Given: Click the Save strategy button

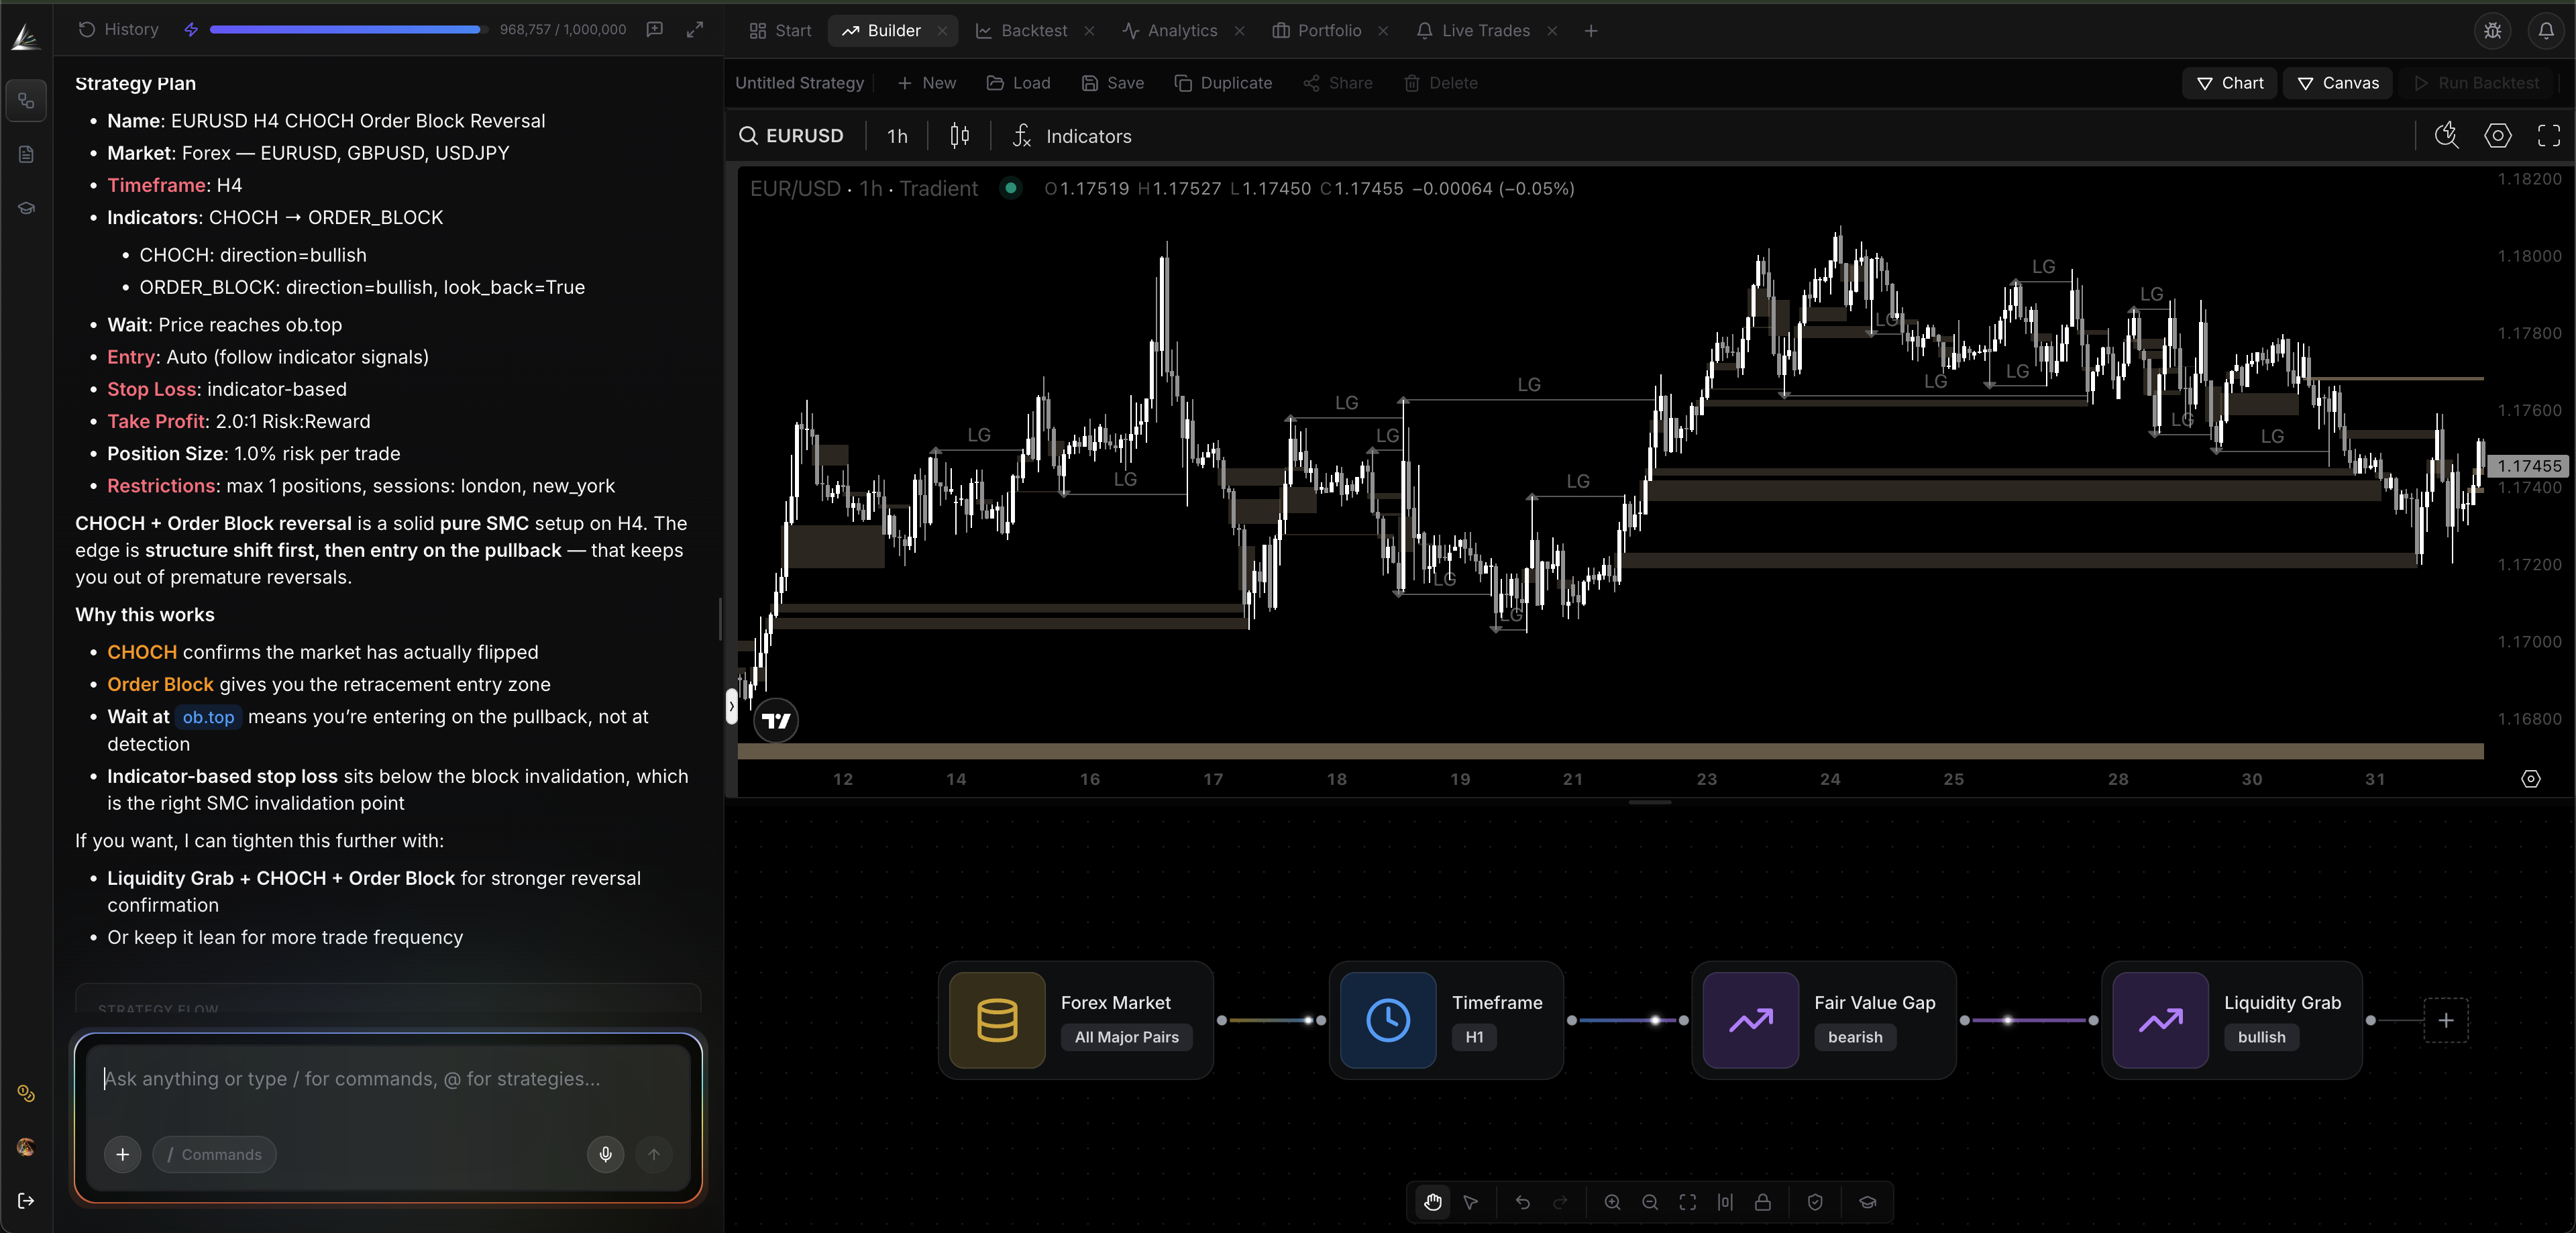Looking at the screenshot, I should tap(1112, 83).
